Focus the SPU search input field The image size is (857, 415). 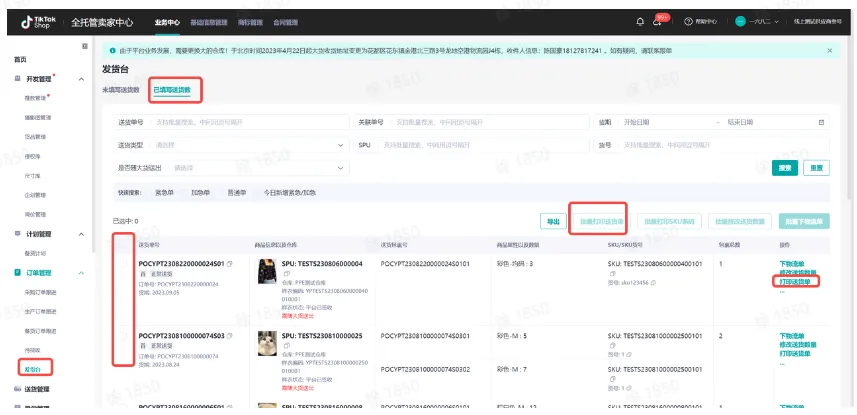point(471,145)
